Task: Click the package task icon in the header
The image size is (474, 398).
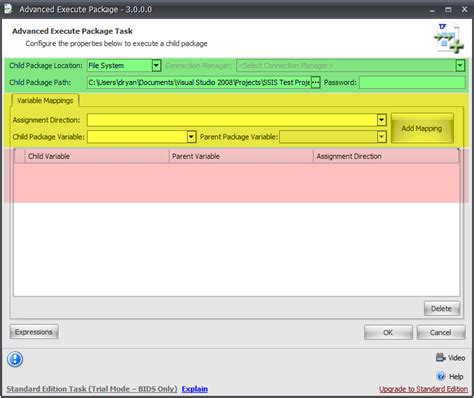Action: tap(449, 38)
